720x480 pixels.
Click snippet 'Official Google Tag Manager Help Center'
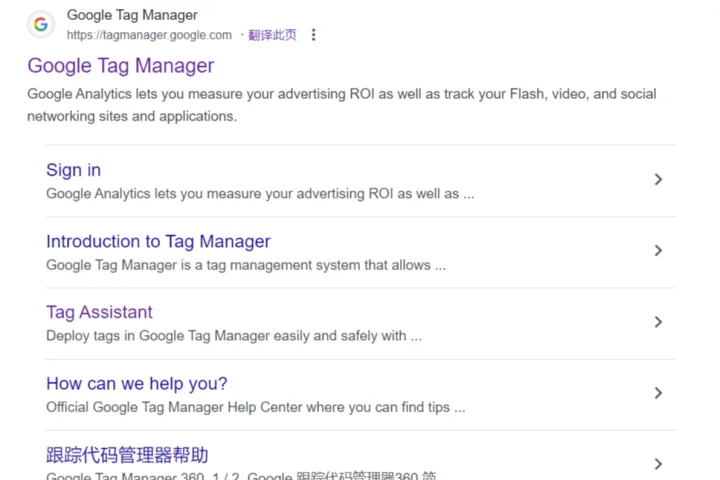pyautogui.click(x=256, y=407)
